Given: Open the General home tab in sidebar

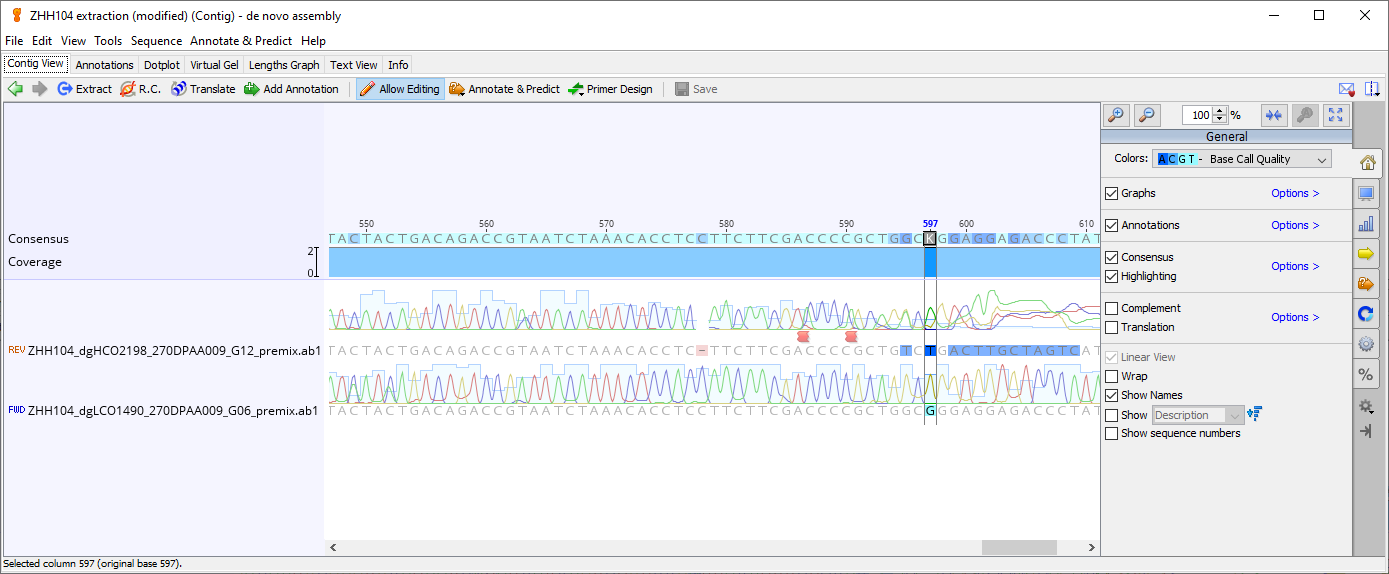Looking at the screenshot, I should 1367,163.
